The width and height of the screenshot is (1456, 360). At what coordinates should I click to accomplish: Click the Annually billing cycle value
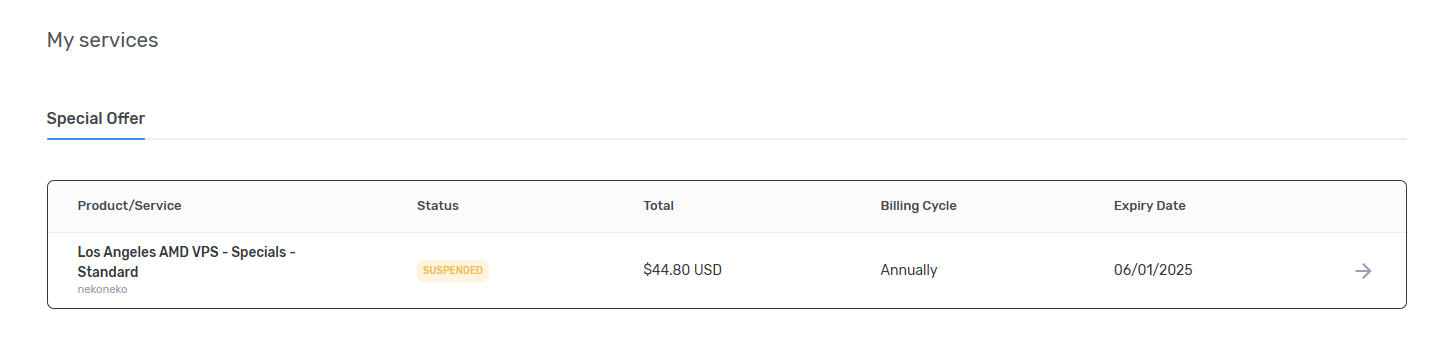point(908,270)
